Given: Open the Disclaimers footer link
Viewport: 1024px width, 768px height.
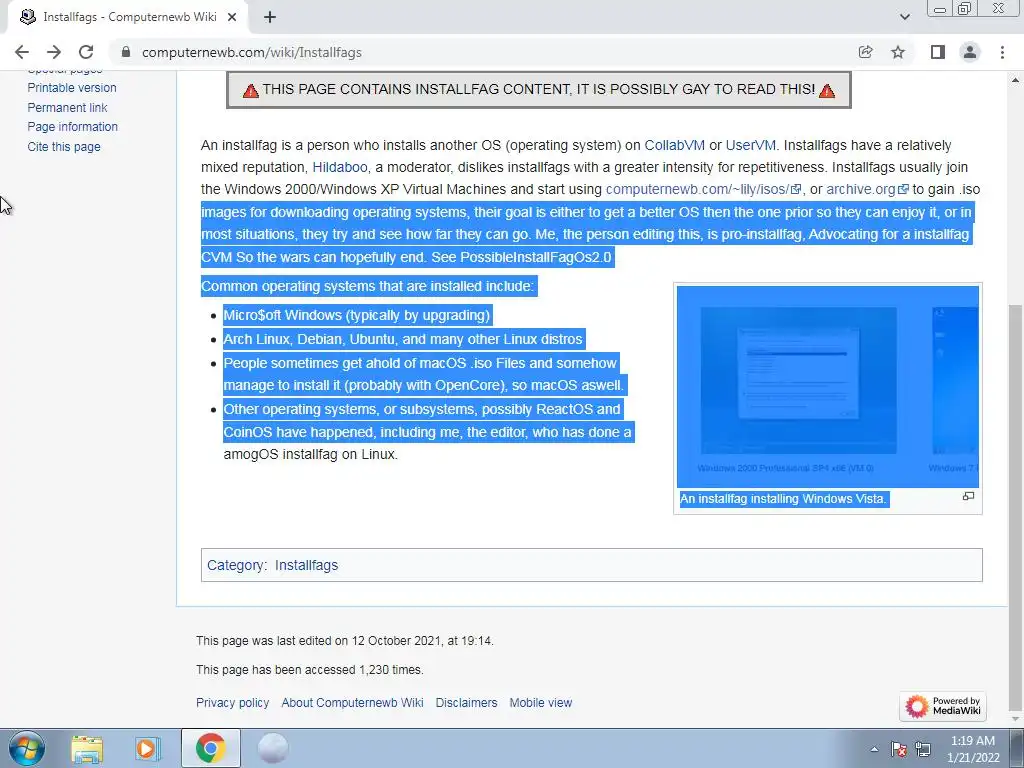Looking at the screenshot, I should pyautogui.click(x=466, y=703).
